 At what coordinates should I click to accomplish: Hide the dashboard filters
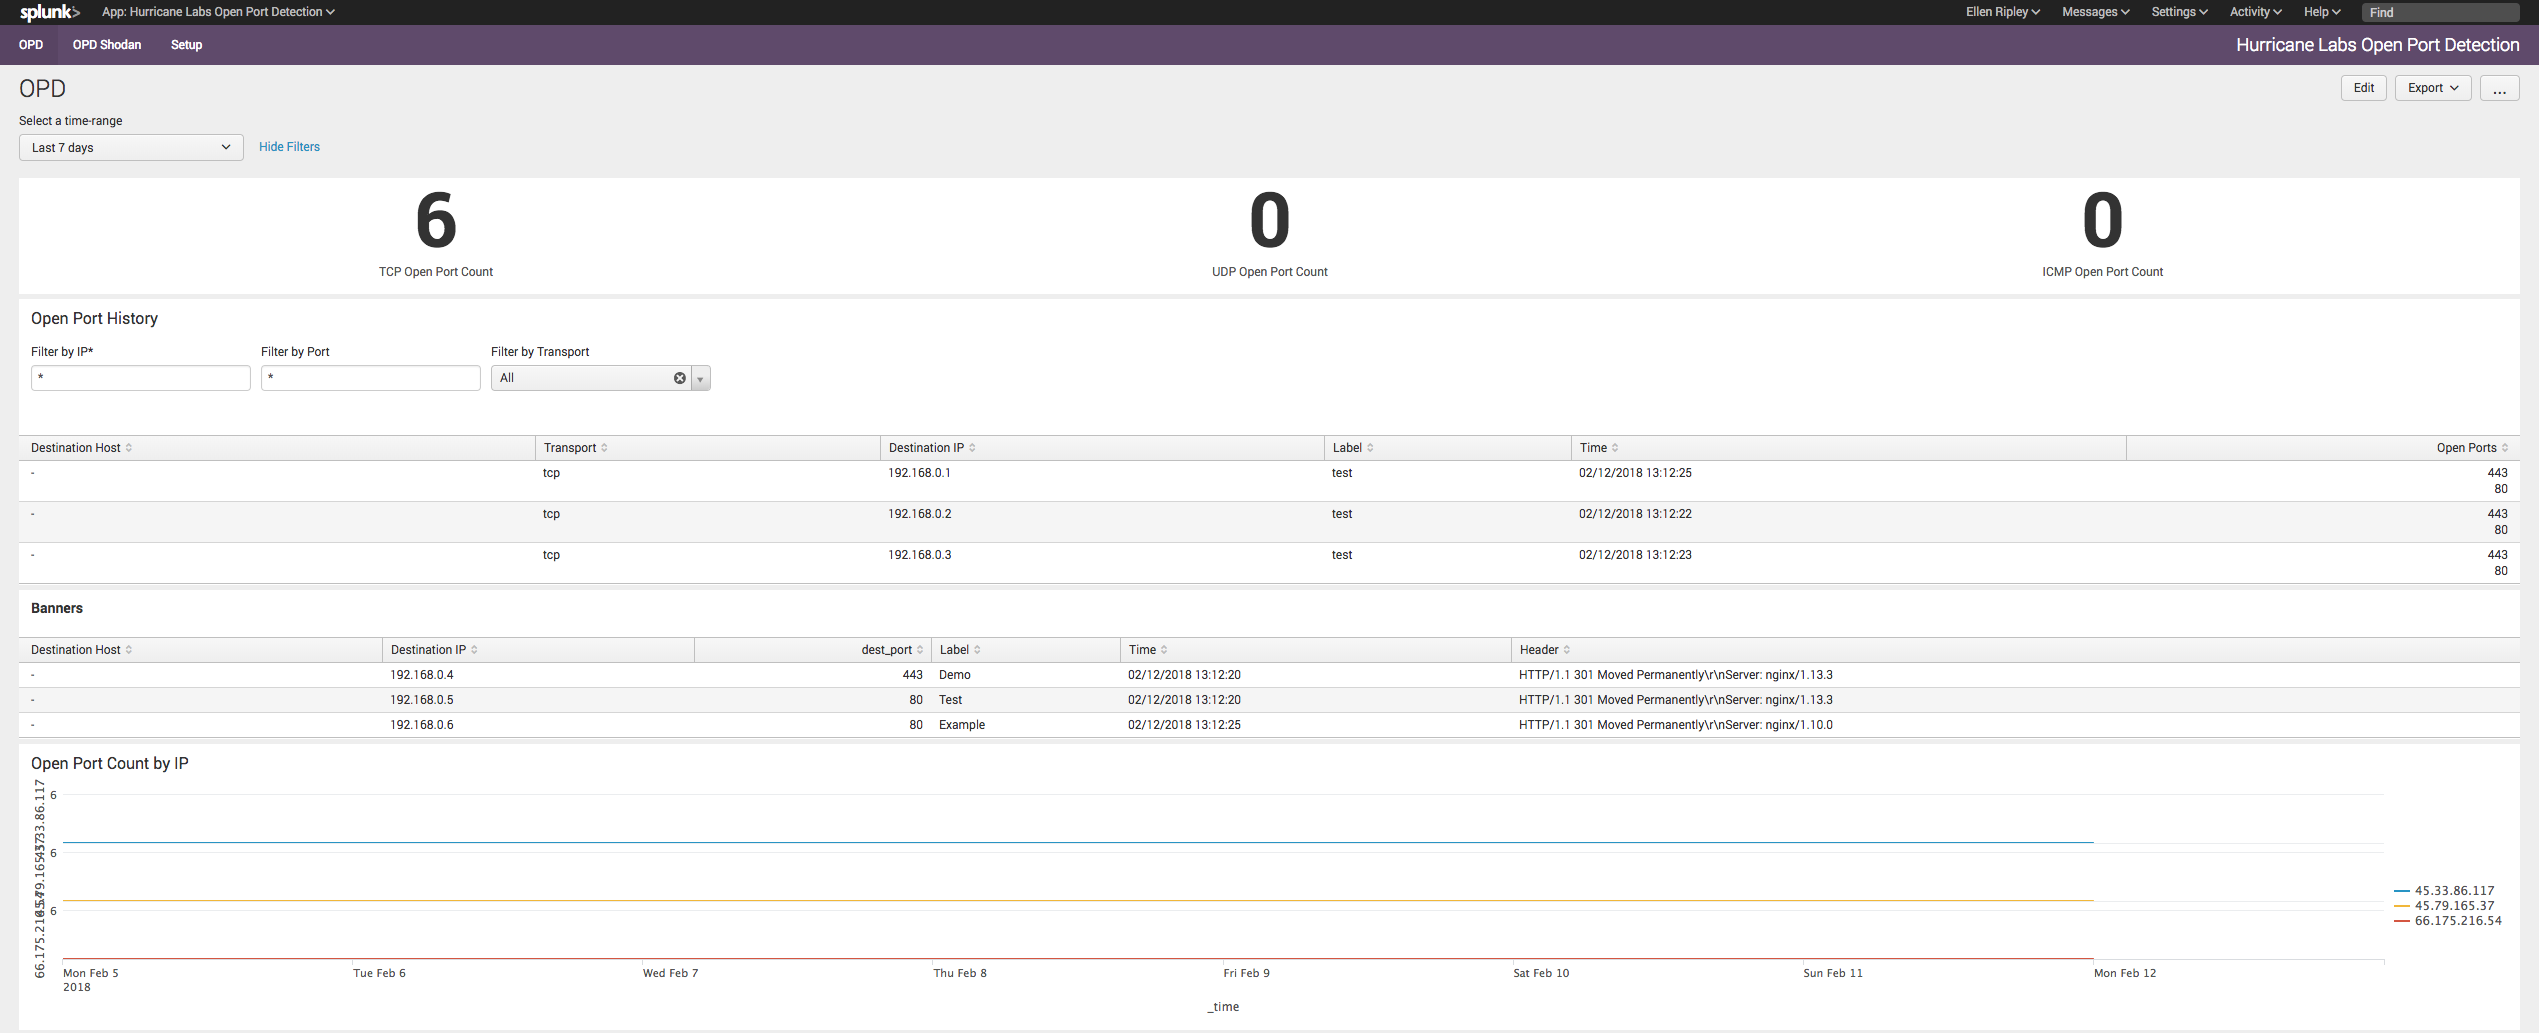coord(289,146)
